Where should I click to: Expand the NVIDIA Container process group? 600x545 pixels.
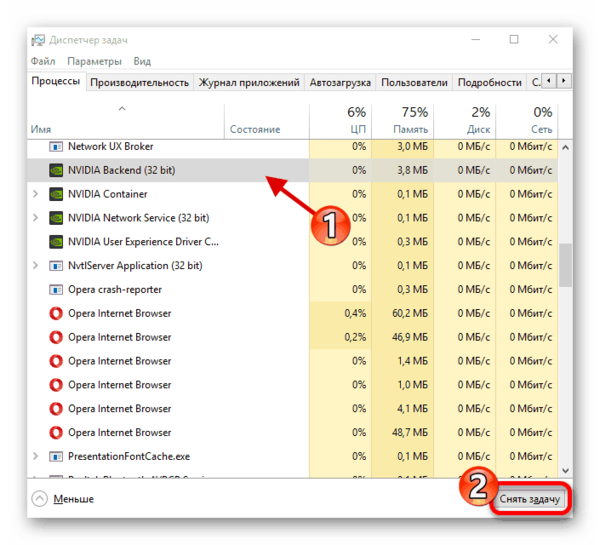click(36, 194)
